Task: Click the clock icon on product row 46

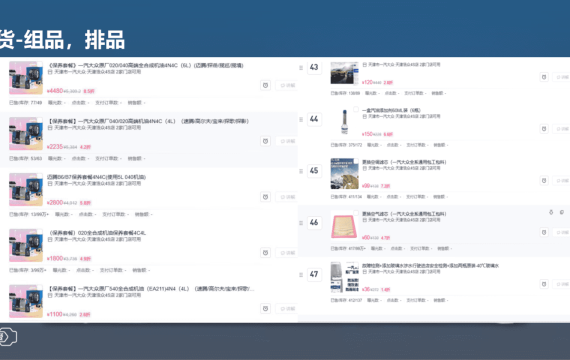Action: (544, 232)
